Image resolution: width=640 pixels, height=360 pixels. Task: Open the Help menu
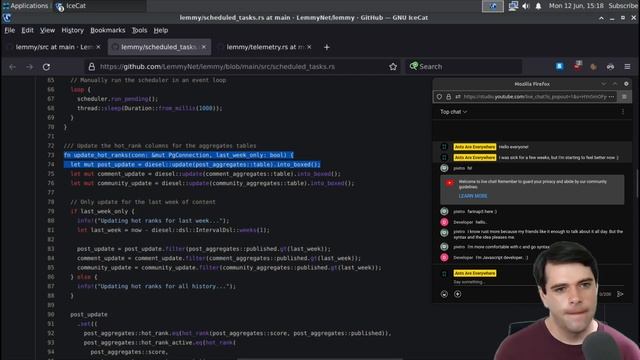click(x=161, y=30)
